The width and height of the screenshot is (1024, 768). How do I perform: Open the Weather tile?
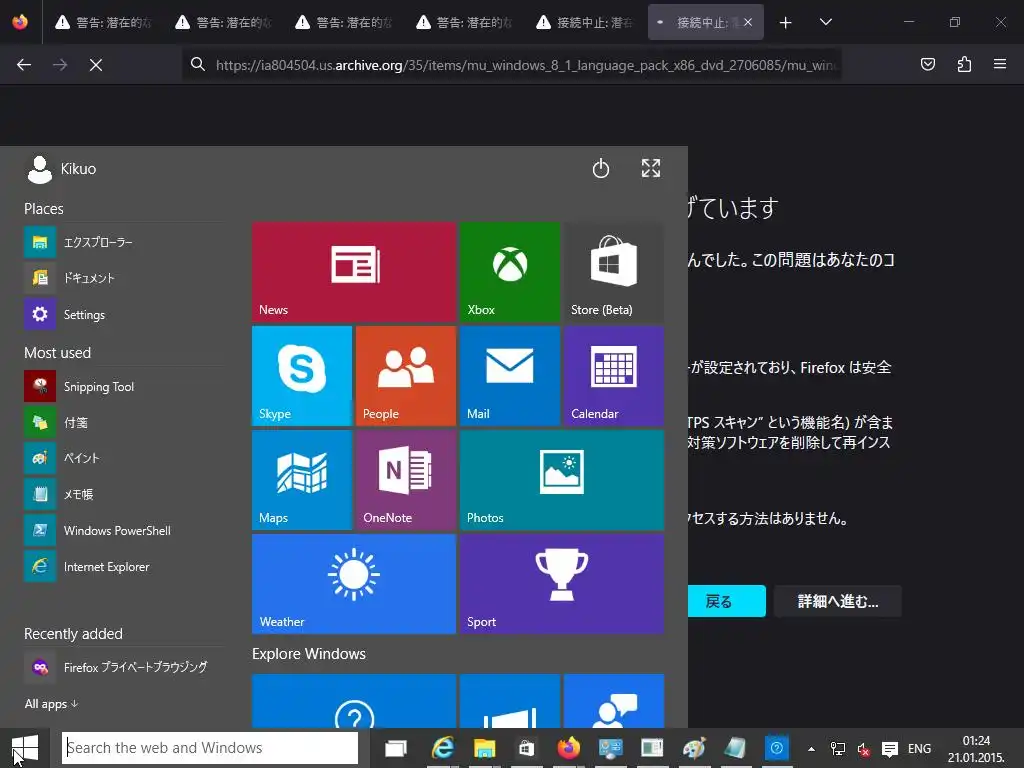353,583
